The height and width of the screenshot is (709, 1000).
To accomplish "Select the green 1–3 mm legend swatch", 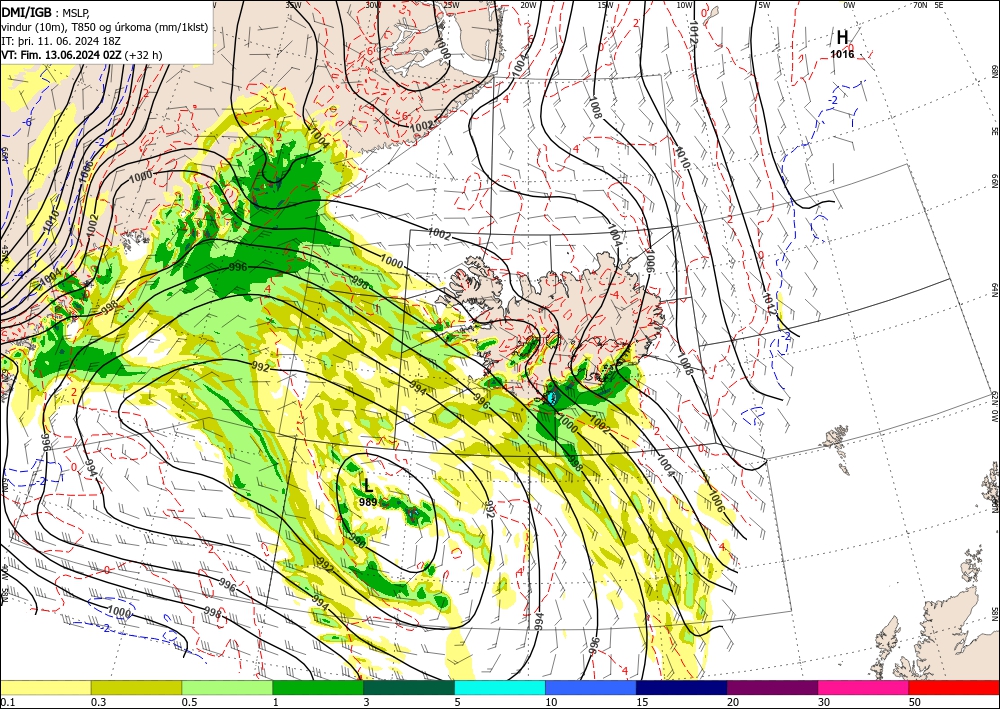I will [318, 687].
